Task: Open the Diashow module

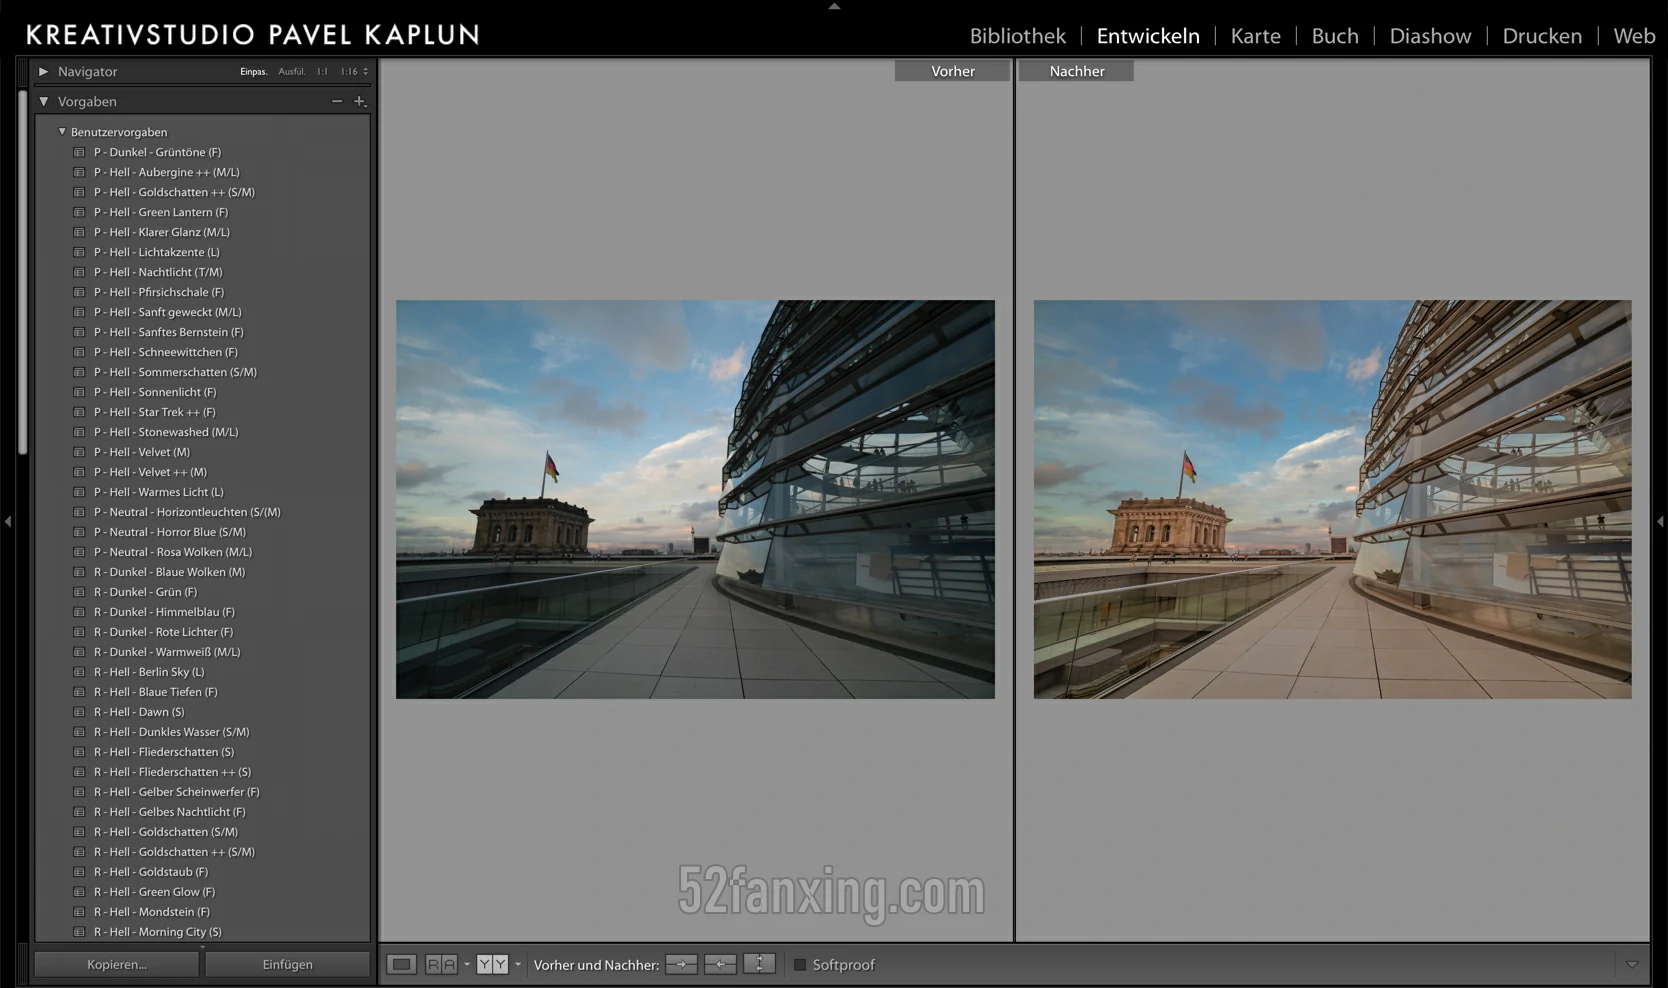Action: 1430,36
